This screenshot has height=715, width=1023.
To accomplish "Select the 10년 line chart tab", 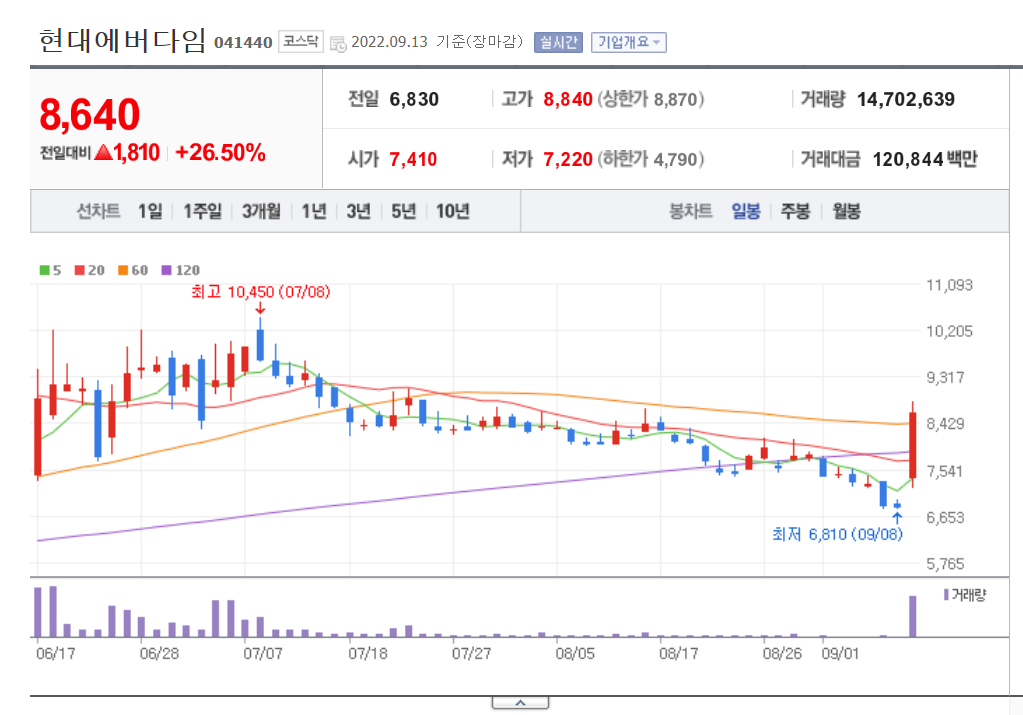I will (x=453, y=211).
